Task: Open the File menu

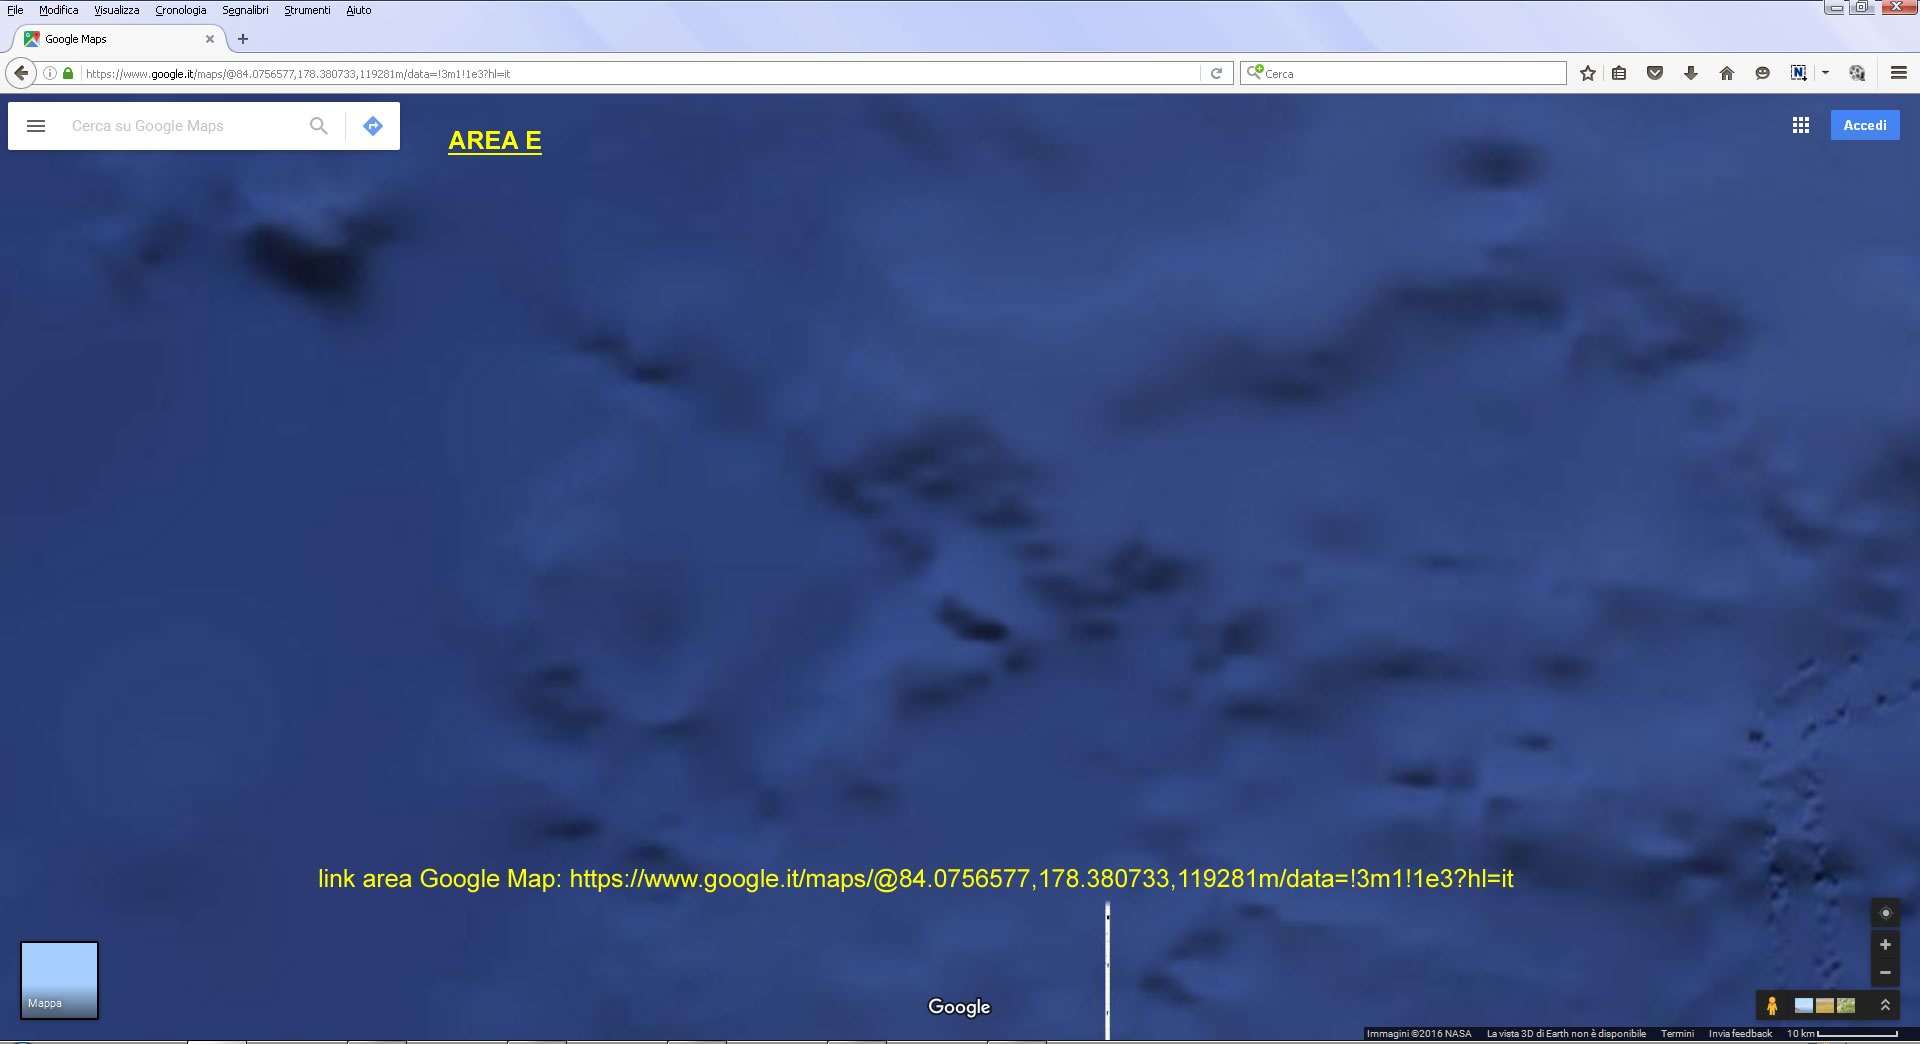Action: coord(15,10)
